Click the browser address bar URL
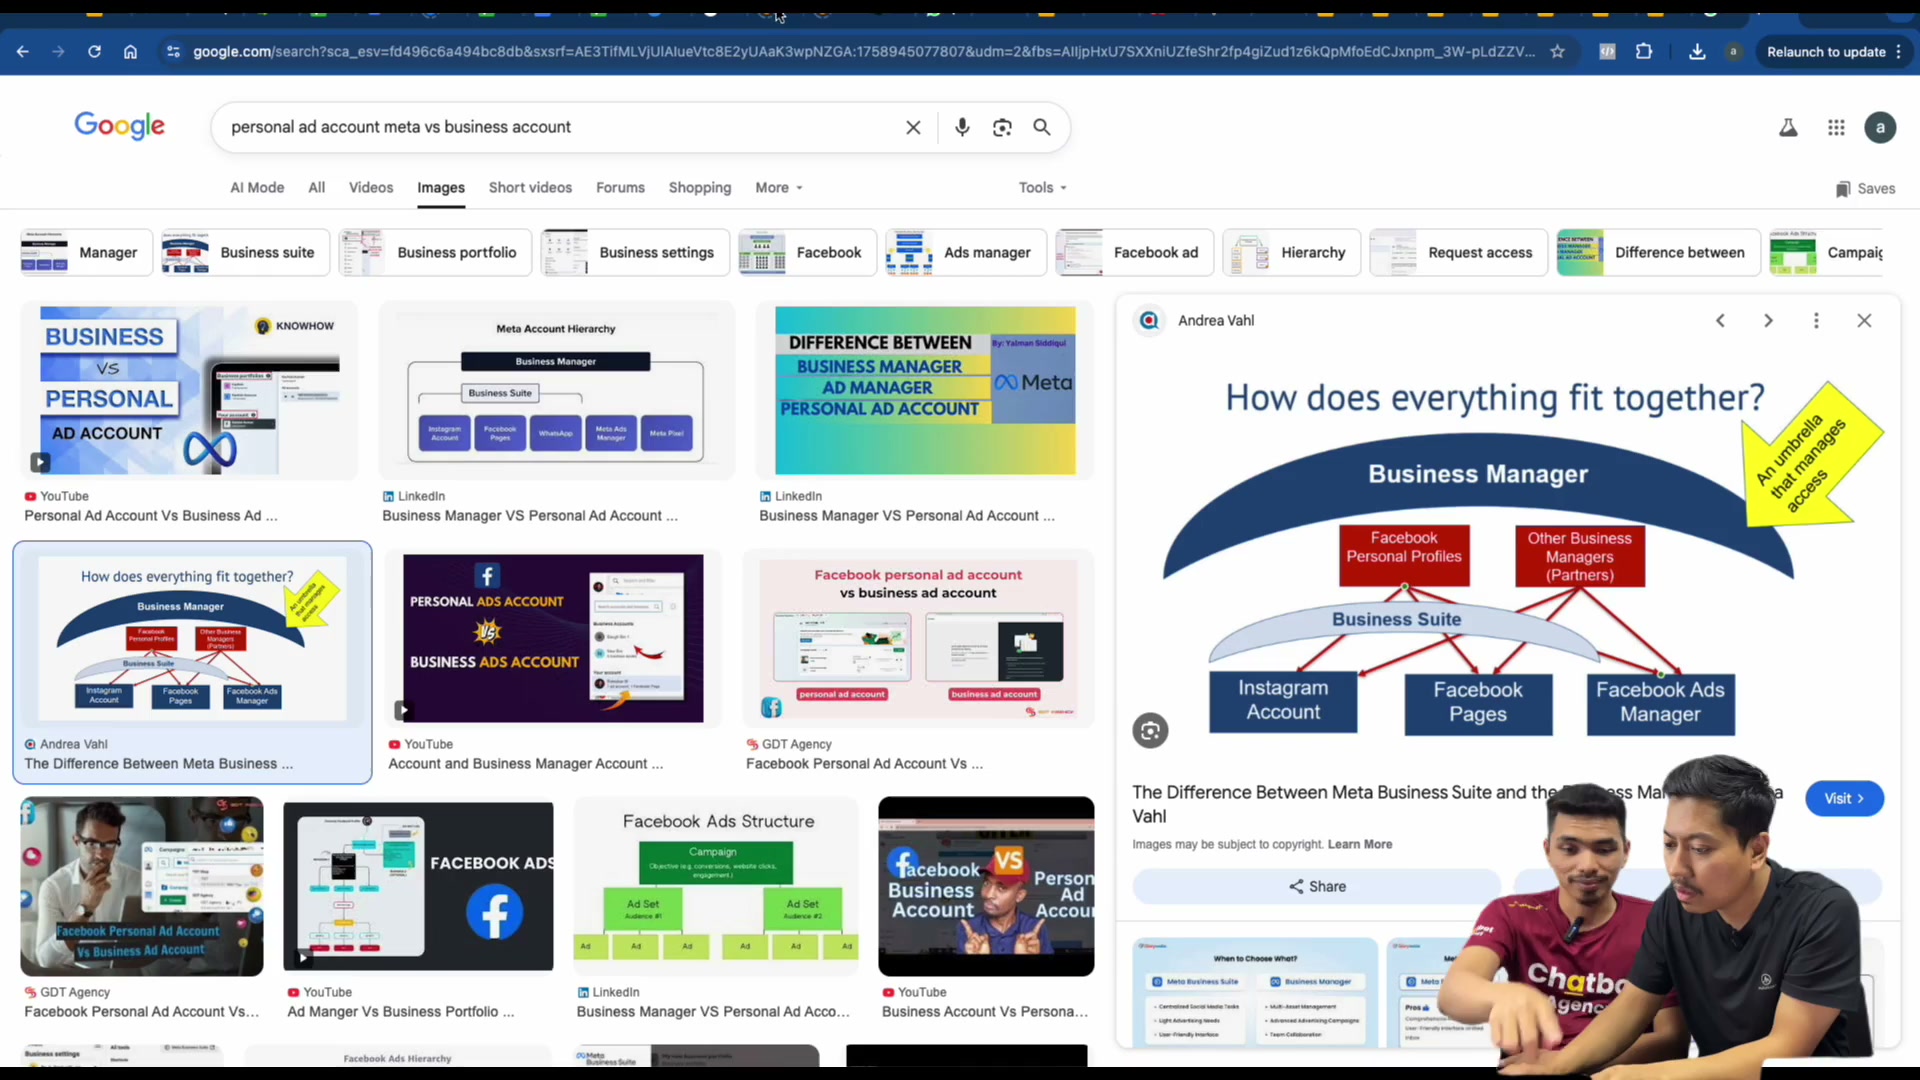The image size is (1920, 1080). (x=864, y=52)
